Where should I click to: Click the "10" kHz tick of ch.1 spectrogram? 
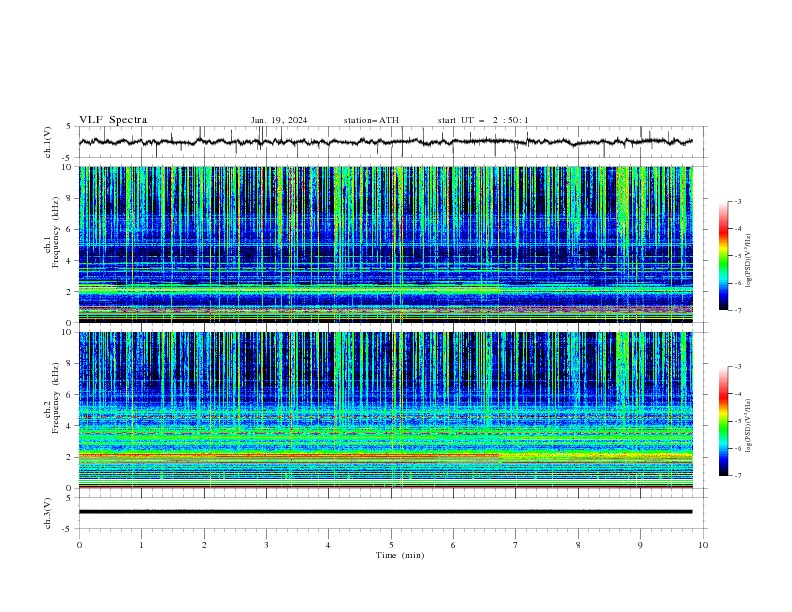pyautogui.click(x=69, y=167)
